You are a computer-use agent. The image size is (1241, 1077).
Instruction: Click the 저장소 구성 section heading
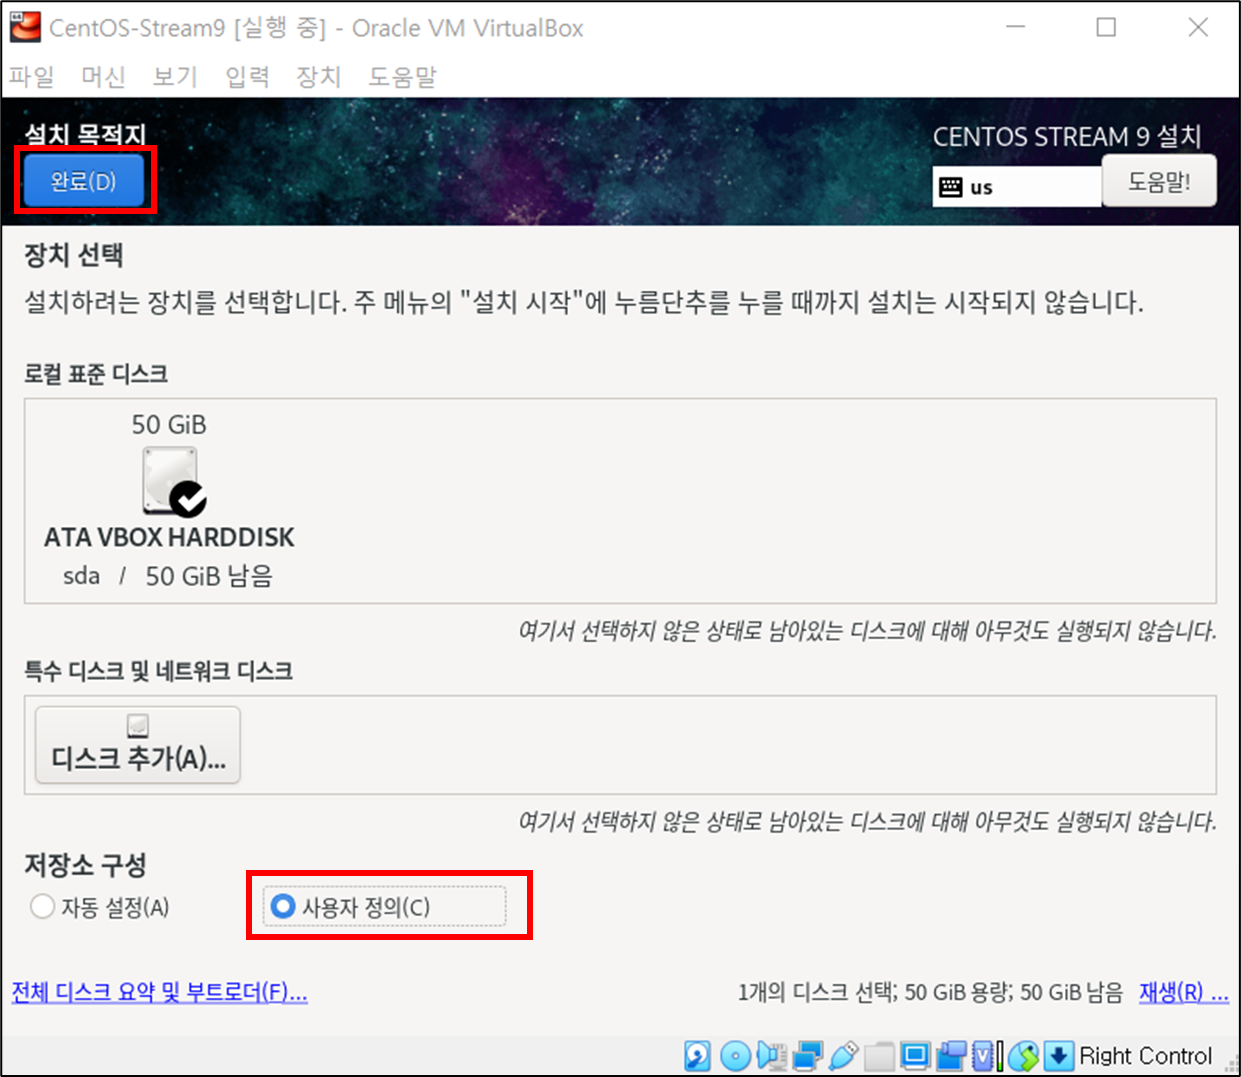click(86, 864)
